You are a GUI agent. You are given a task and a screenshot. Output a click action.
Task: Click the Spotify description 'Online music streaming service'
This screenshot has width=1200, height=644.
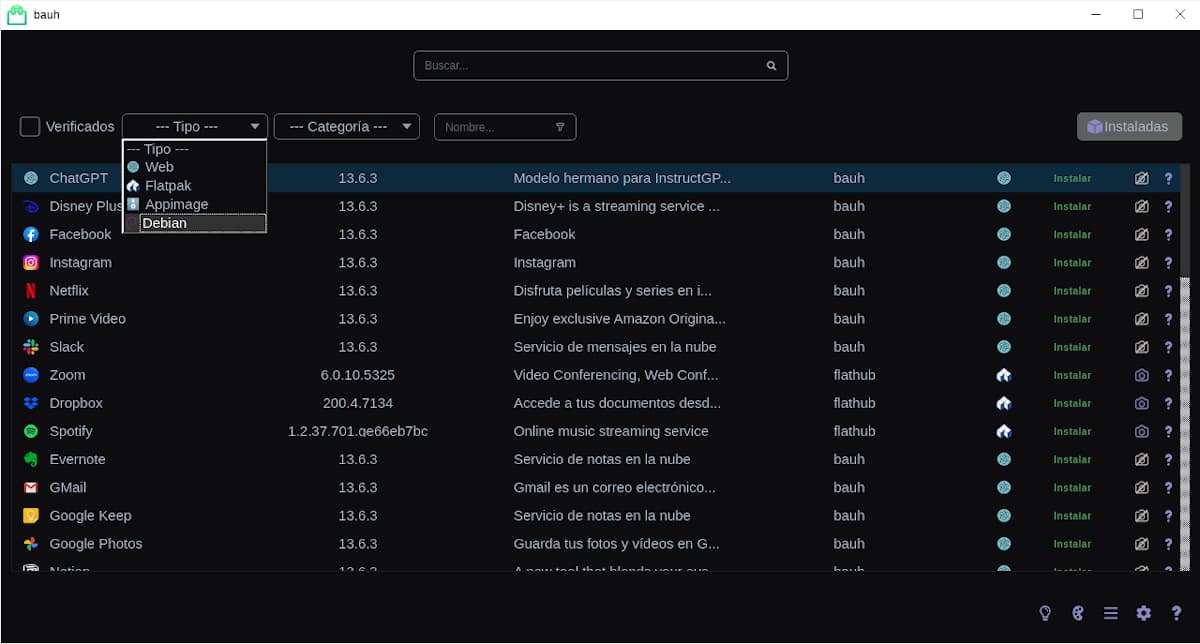tap(611, 431)
